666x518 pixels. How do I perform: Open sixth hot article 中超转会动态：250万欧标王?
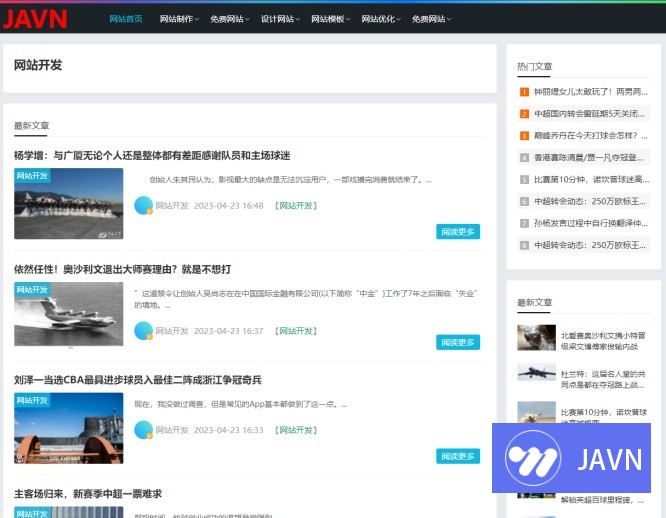(590, 201)
